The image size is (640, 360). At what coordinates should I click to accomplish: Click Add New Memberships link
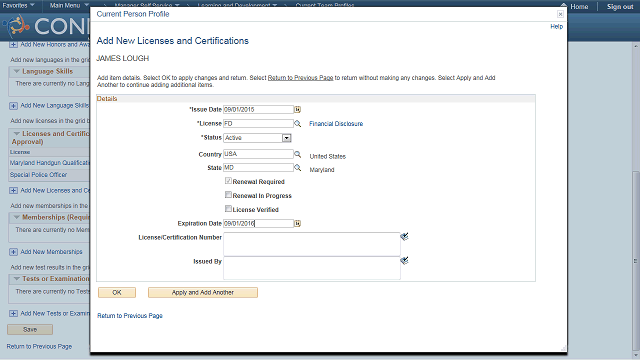tap(51, 252)
